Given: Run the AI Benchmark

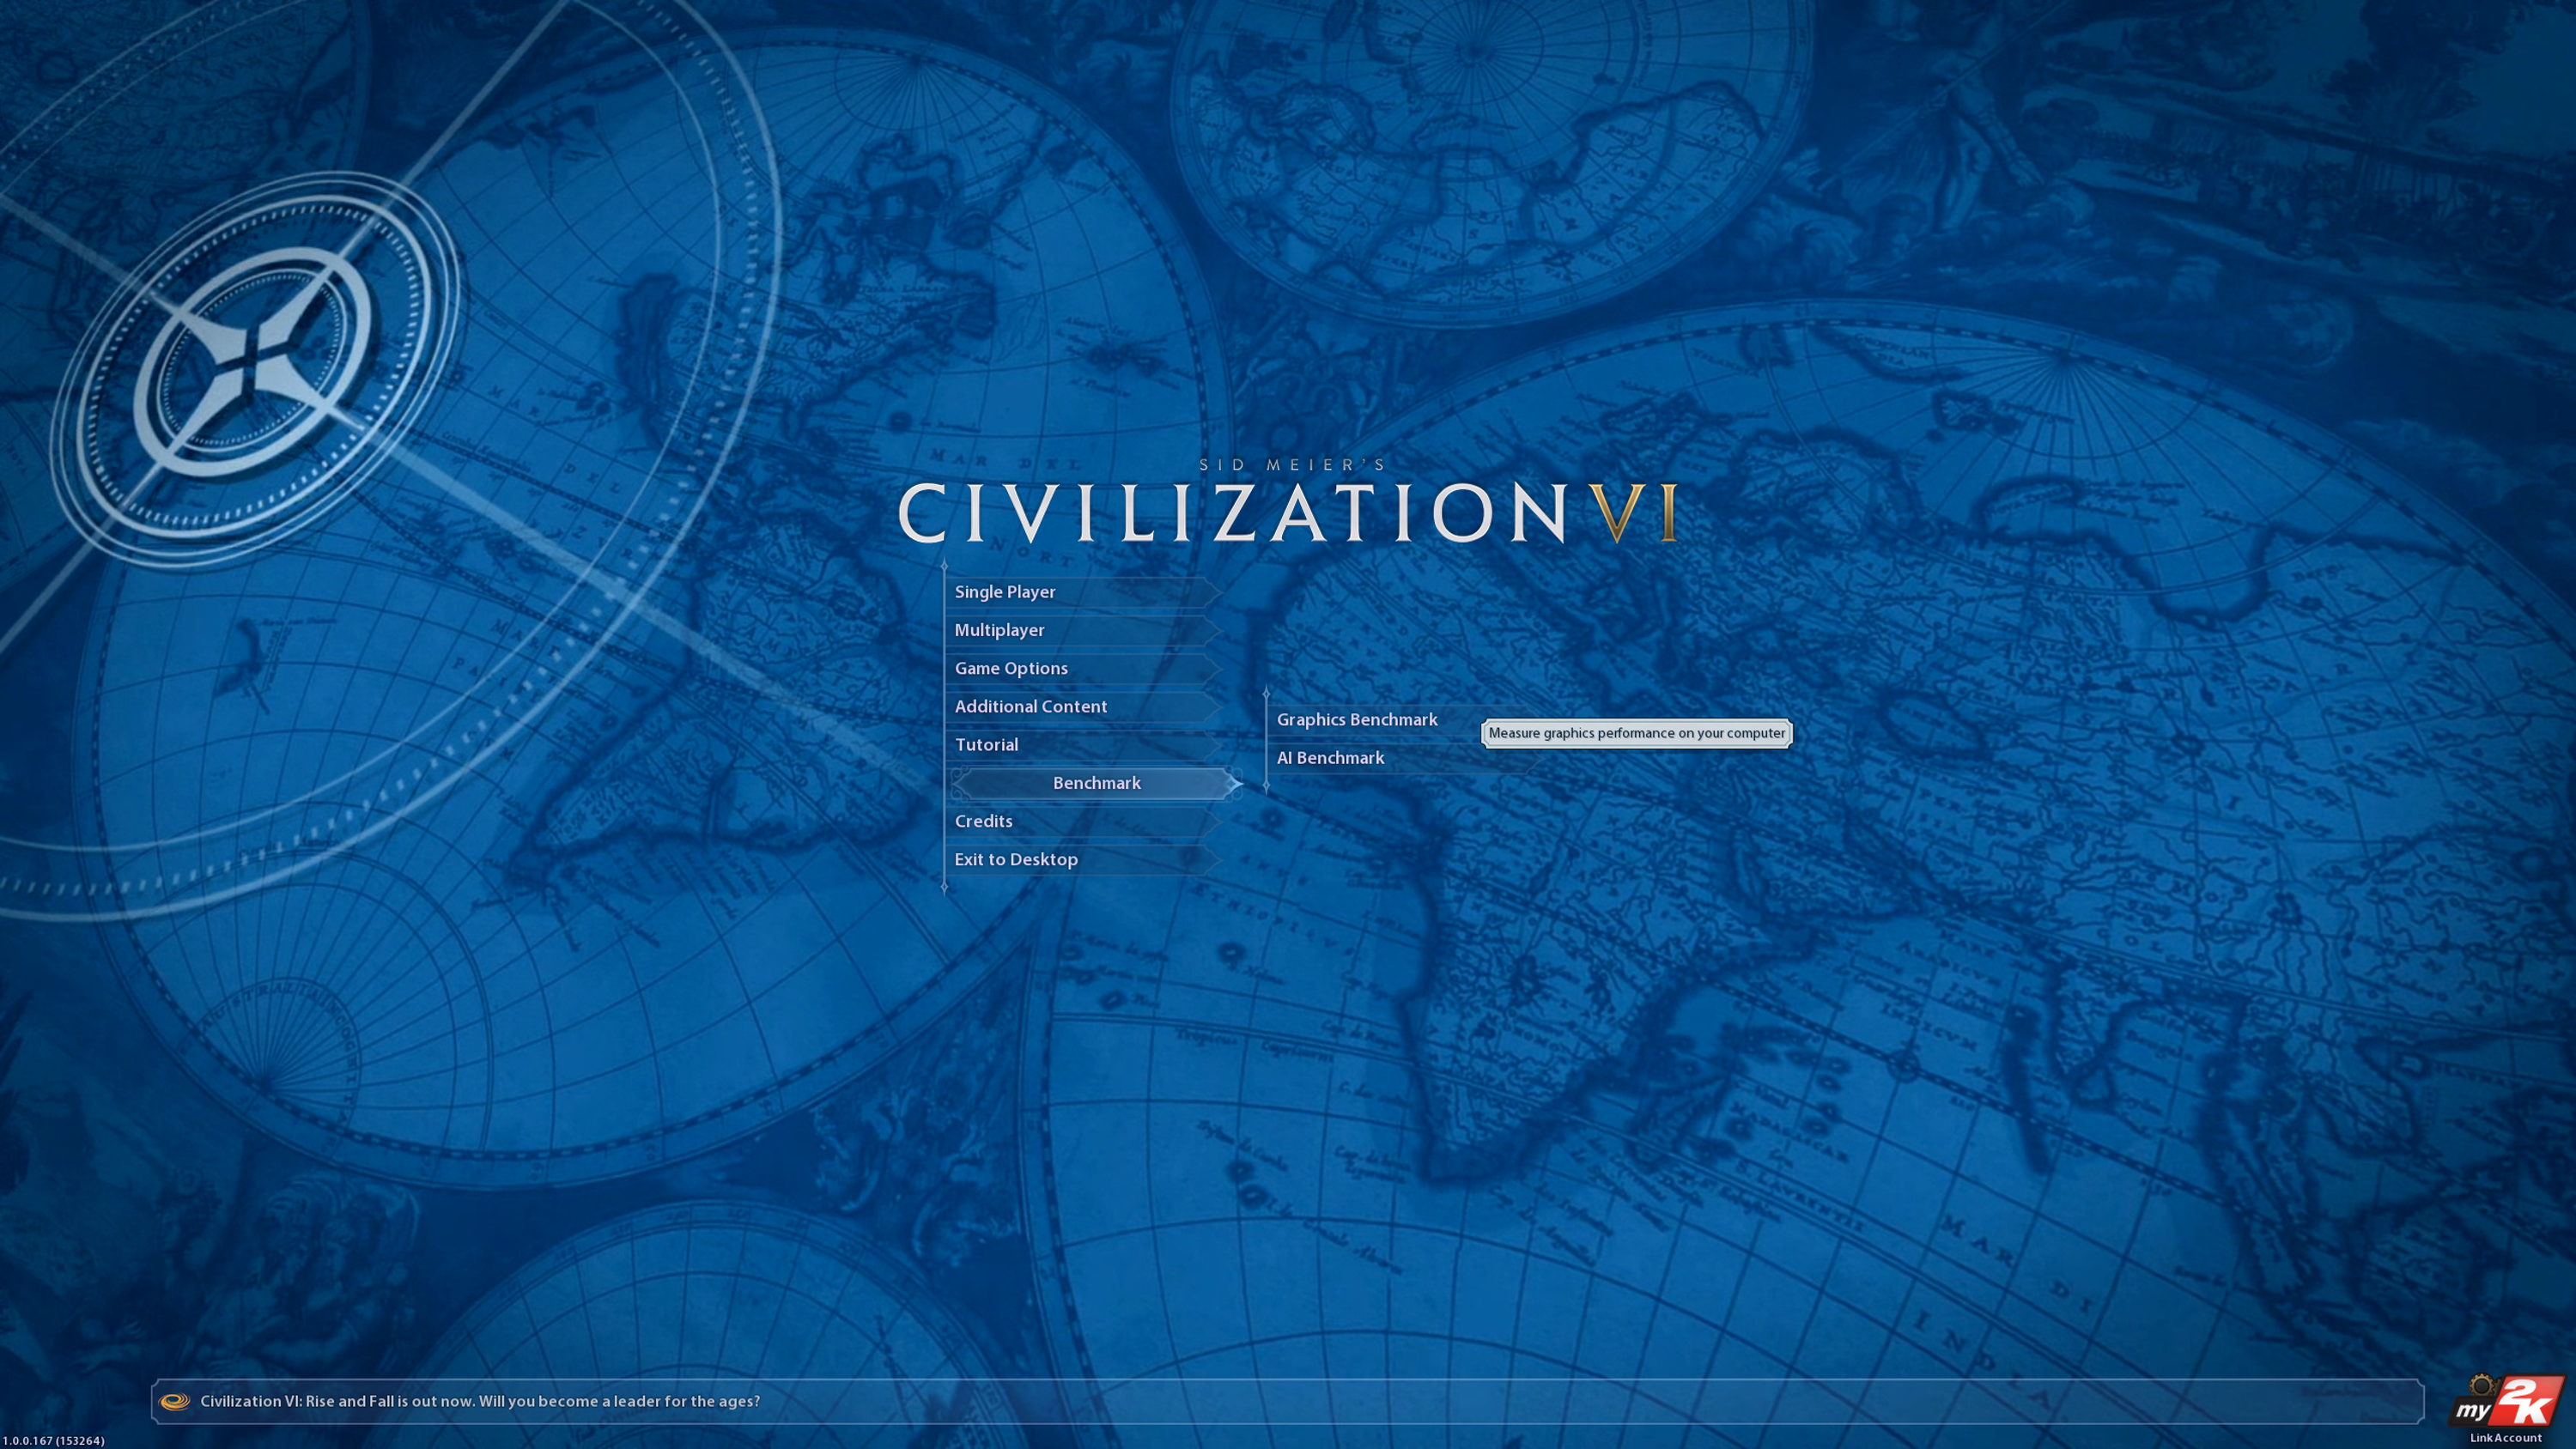Looking at the screenshot, I should (1330, 758).
